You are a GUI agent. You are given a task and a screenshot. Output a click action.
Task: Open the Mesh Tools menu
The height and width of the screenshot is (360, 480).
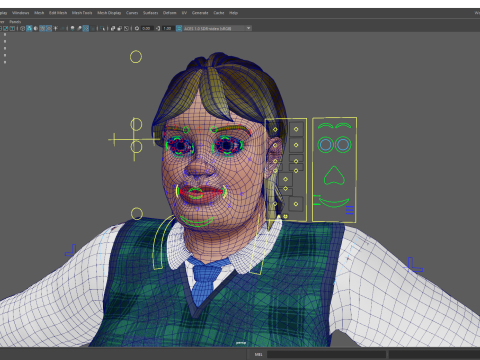[x=82, y=13]
